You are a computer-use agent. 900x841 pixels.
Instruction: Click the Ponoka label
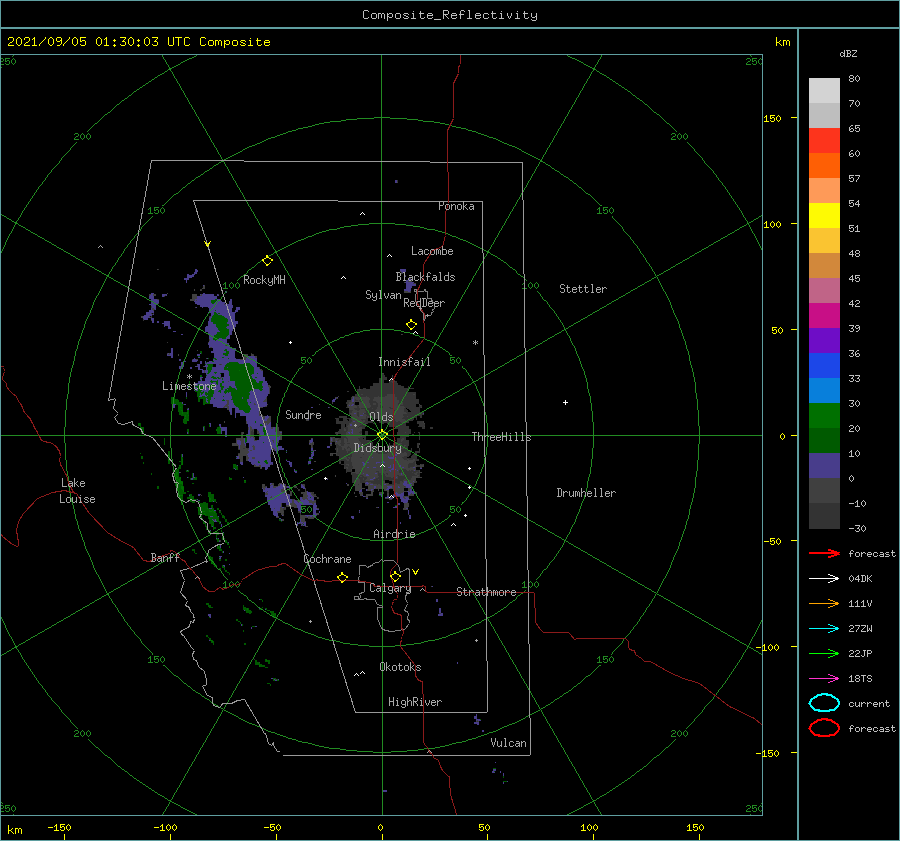click(x=456, y=206)
